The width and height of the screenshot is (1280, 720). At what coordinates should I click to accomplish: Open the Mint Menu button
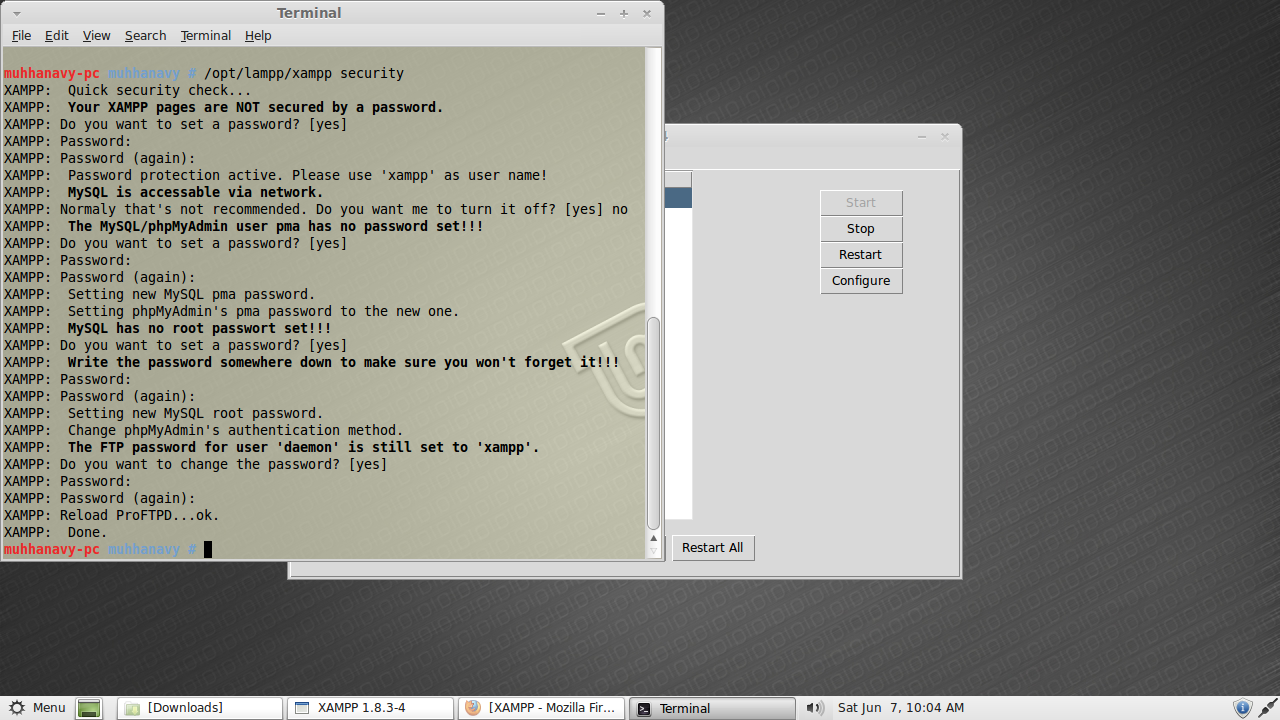pyautogui.click(x=37, y=708)
